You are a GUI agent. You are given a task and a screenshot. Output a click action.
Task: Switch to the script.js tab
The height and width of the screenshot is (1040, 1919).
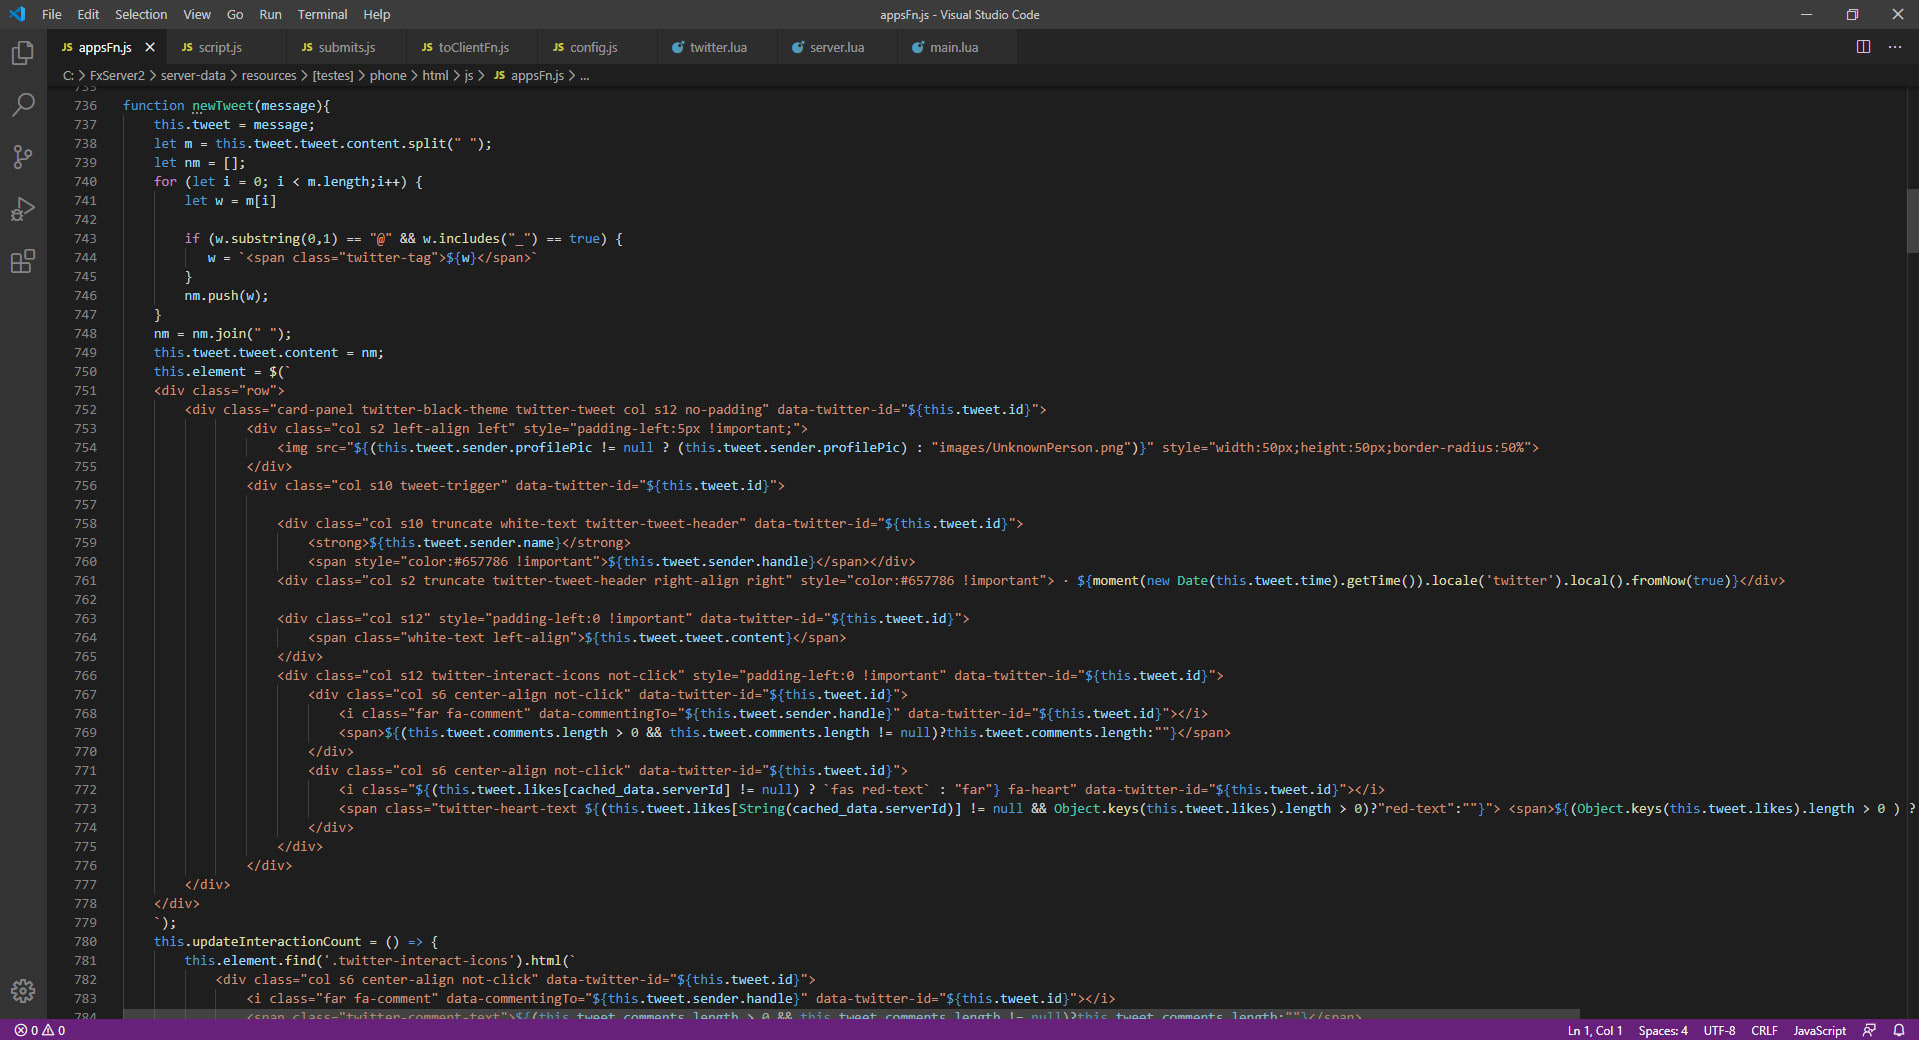(221, 46)
